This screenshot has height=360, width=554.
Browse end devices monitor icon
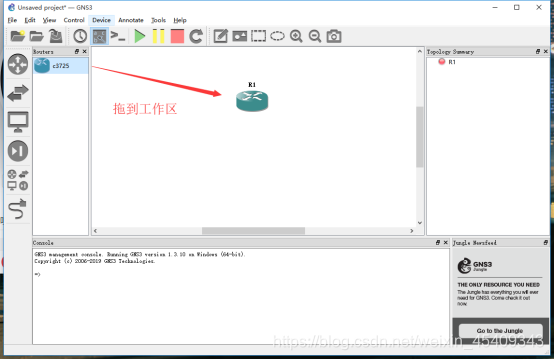click(18, 122)
